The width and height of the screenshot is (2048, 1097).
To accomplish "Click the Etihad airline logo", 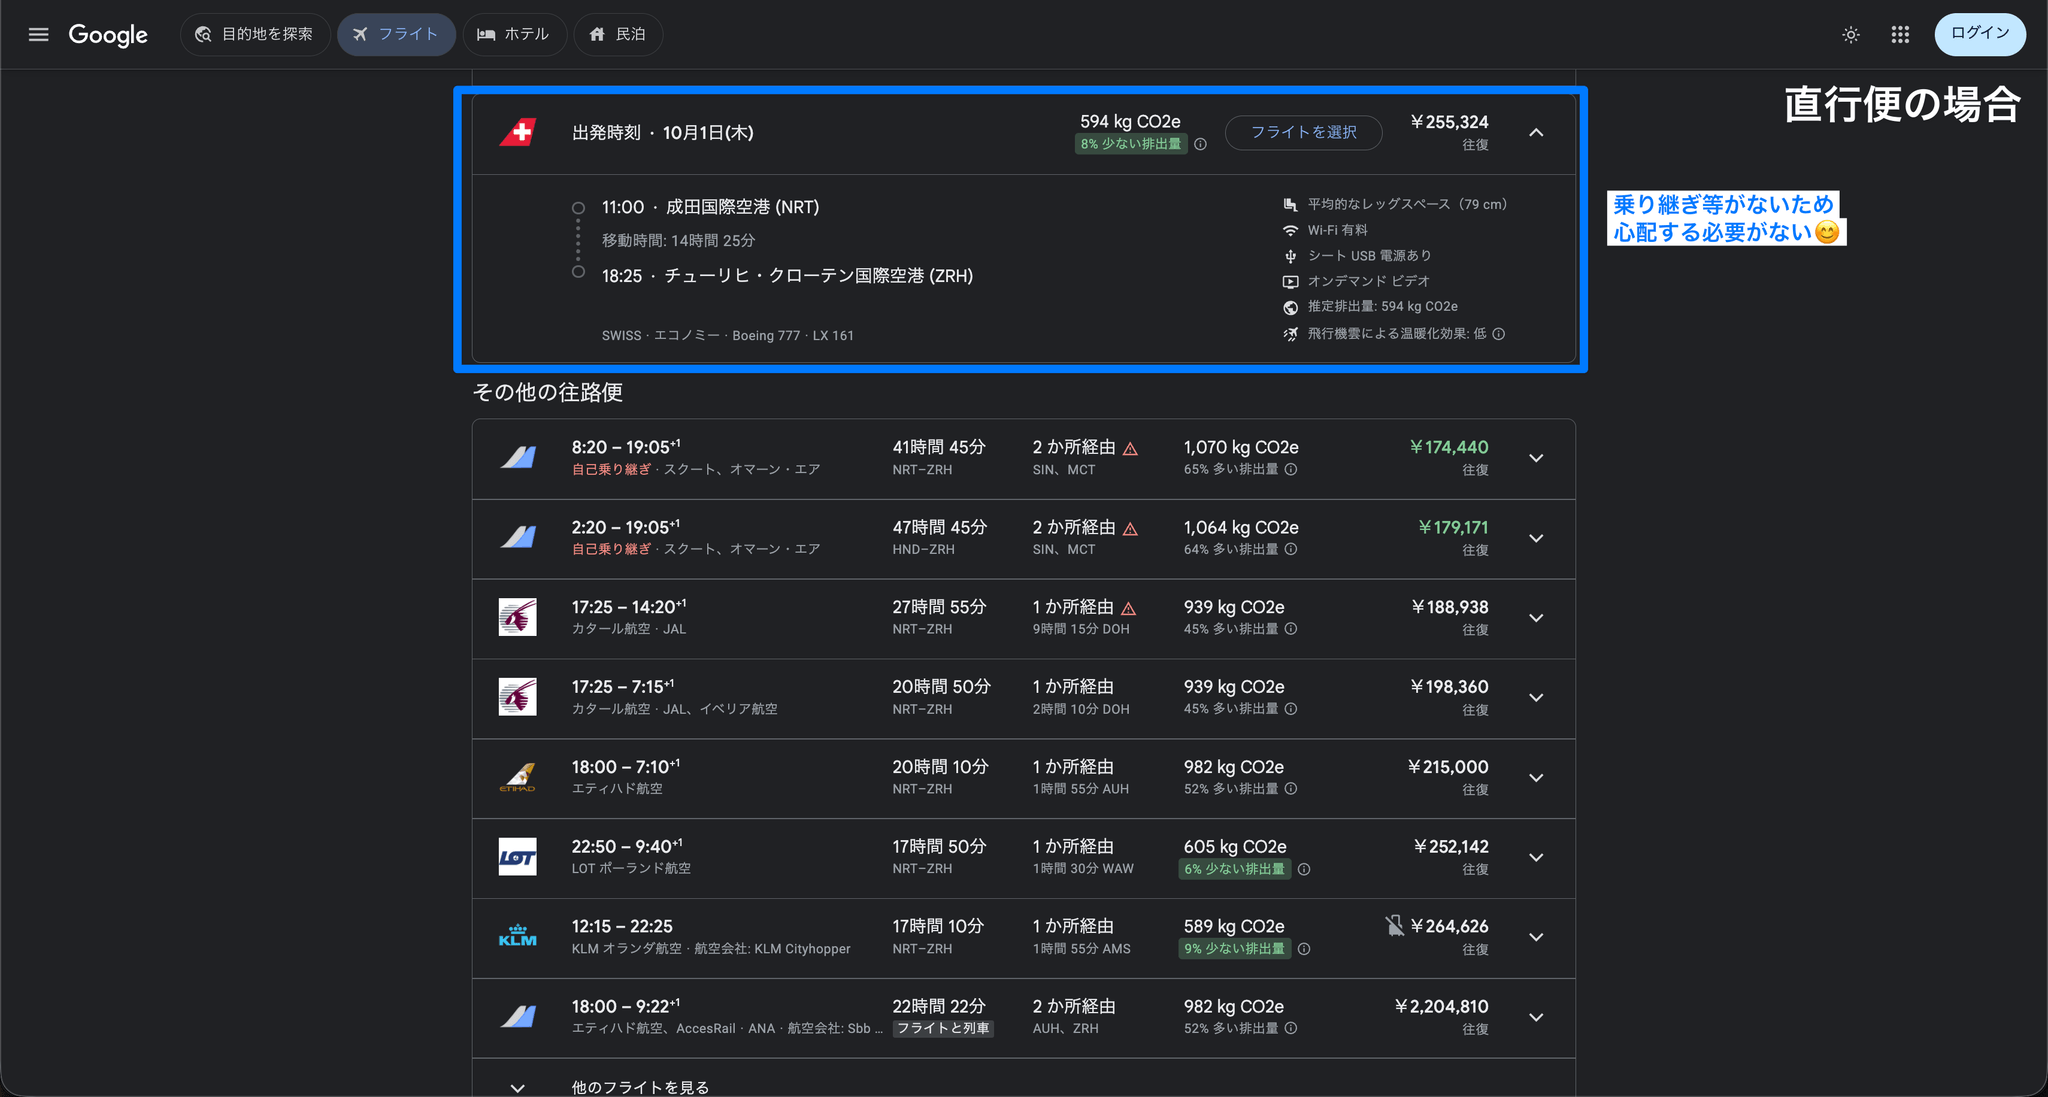I will (518, 777).
